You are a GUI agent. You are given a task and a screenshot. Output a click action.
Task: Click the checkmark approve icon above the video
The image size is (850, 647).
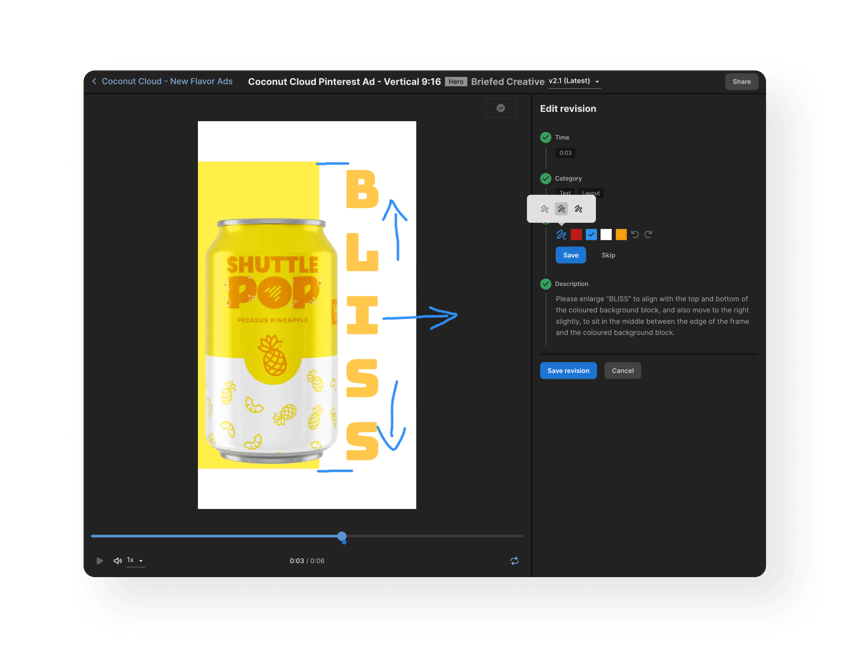[x=500, y=108]
